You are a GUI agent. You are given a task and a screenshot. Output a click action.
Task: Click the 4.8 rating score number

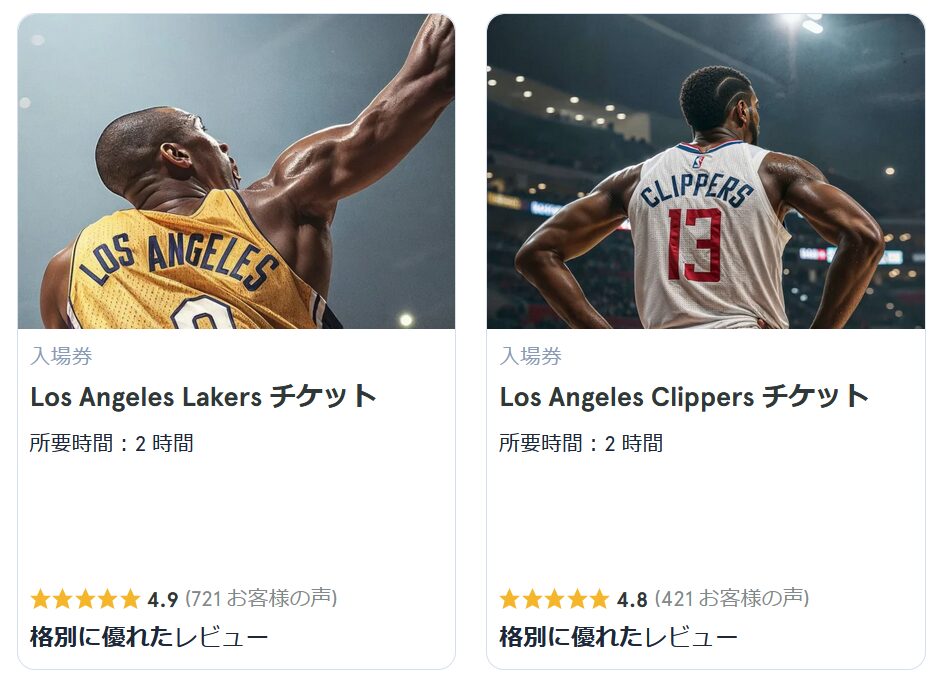tap(632, 600)
